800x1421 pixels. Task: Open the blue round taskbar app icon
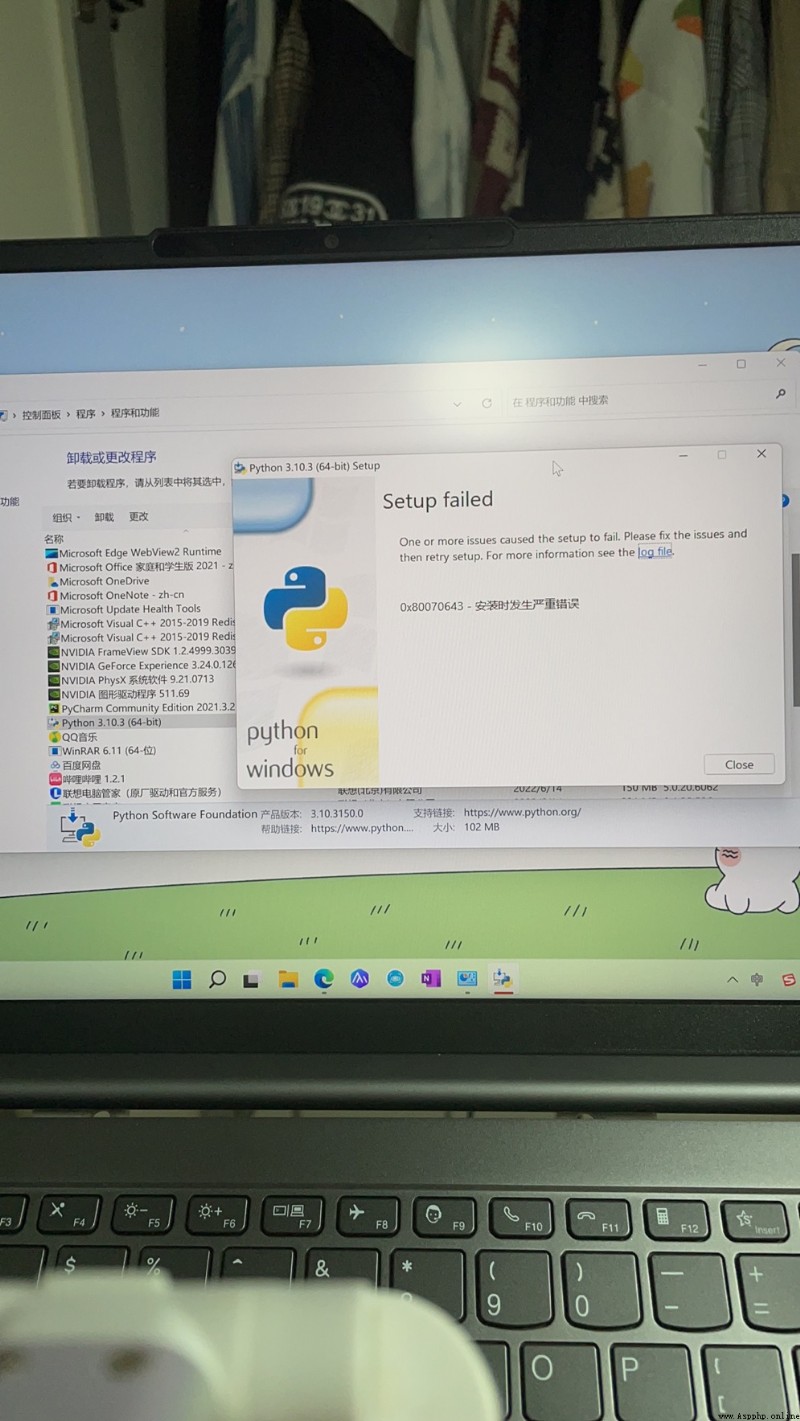click(x=395, y=980)
